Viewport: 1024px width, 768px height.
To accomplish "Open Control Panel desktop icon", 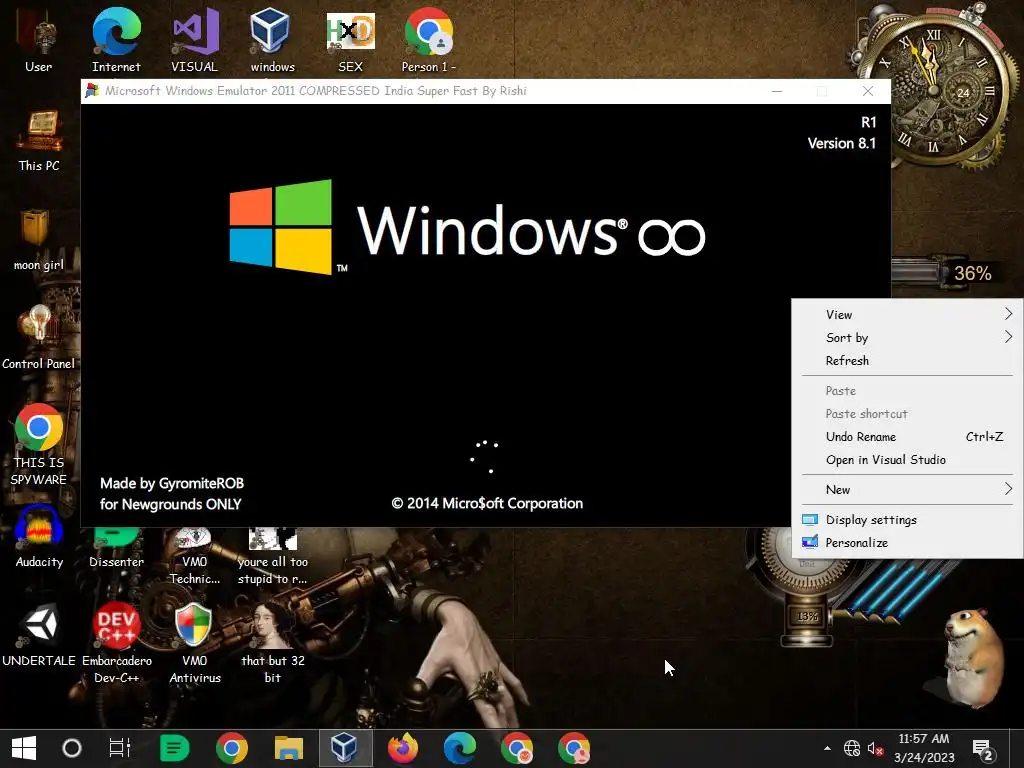I will (x=39, y=338).
